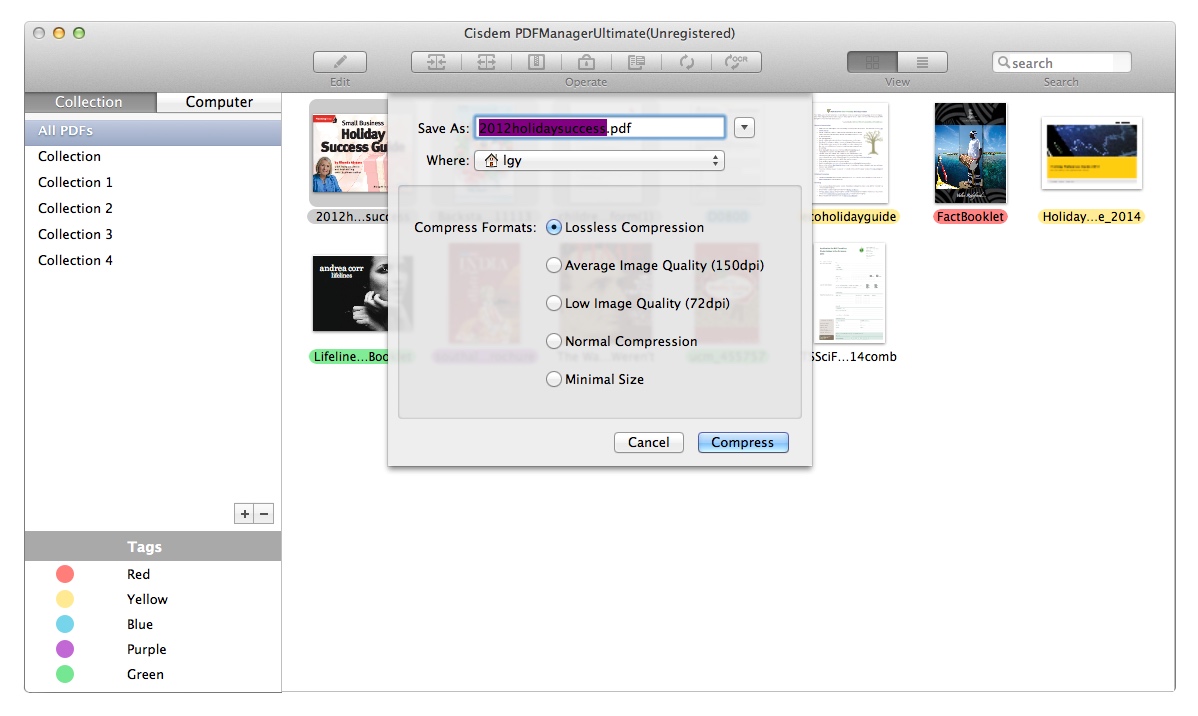Image resolution: width=1198 pixels, height=716 pixels.
Task: Switch to the Computer tab
Action: (219, 102)
